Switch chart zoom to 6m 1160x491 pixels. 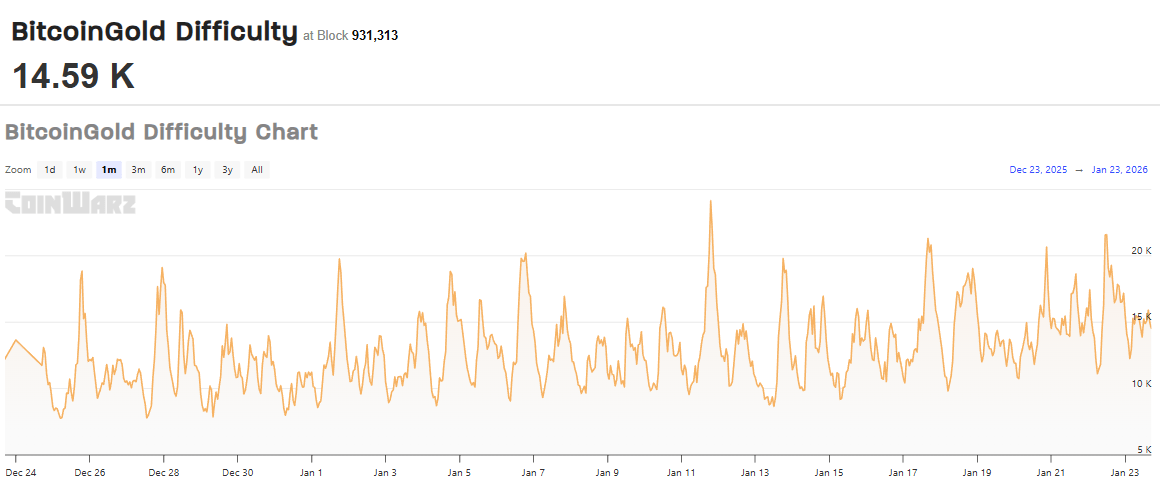pyautogui.click(x=168, y=170)
